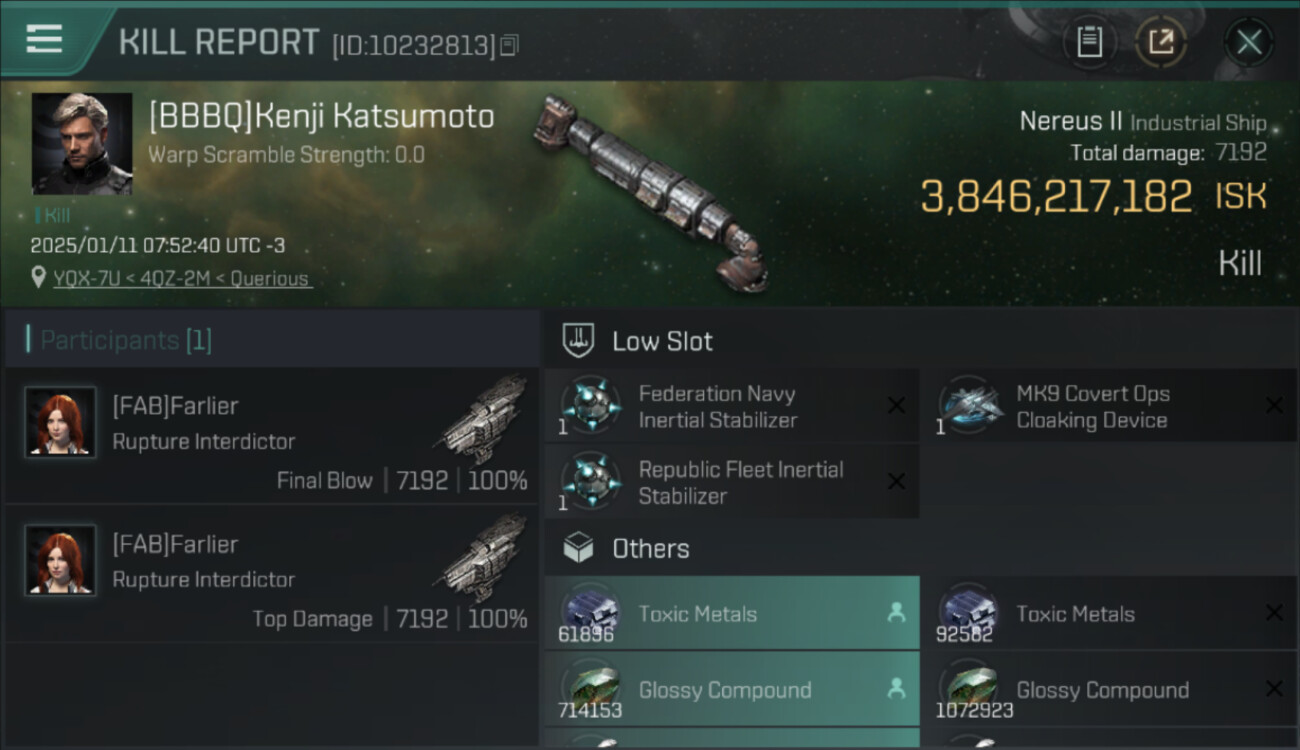The width and height of the screenshot is (1300, 750).
Task: Select MK9 Covert Ops Cloaking Device icon
Action: coord(968,405)
